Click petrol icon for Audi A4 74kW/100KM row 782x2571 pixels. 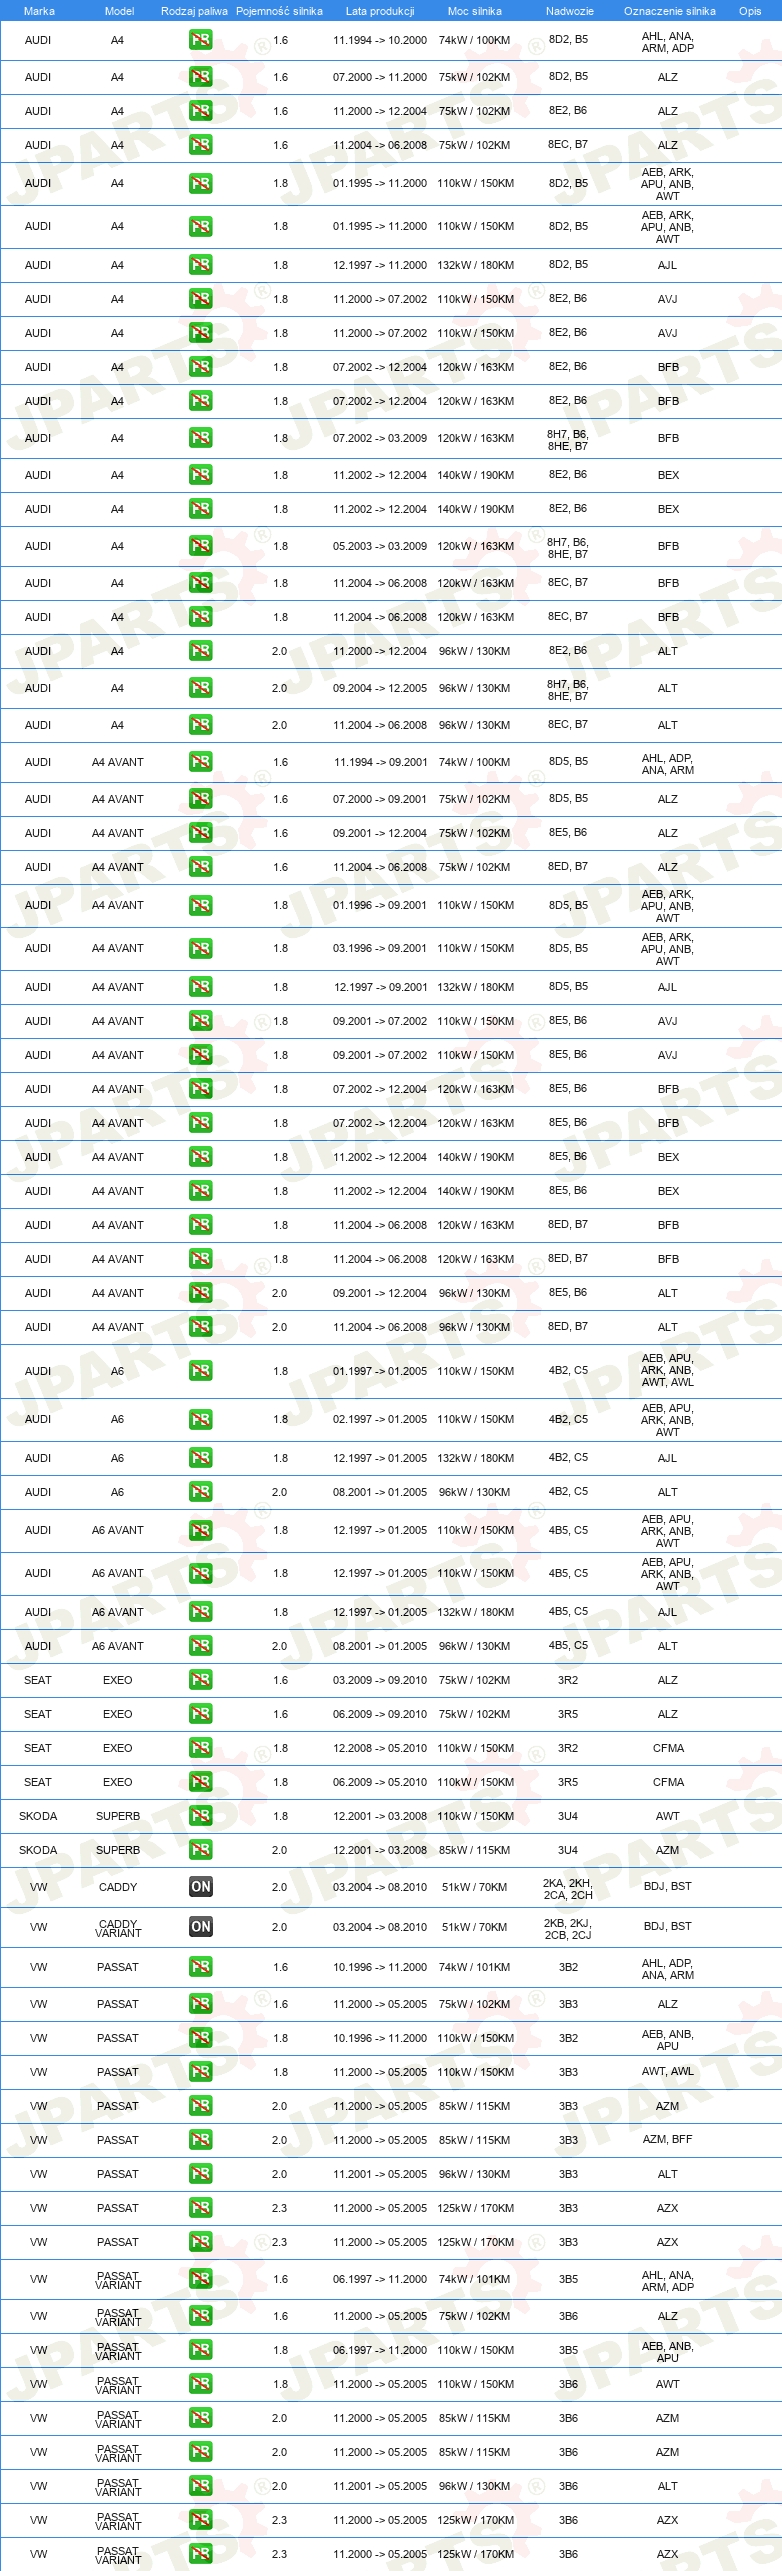[200, 40]
